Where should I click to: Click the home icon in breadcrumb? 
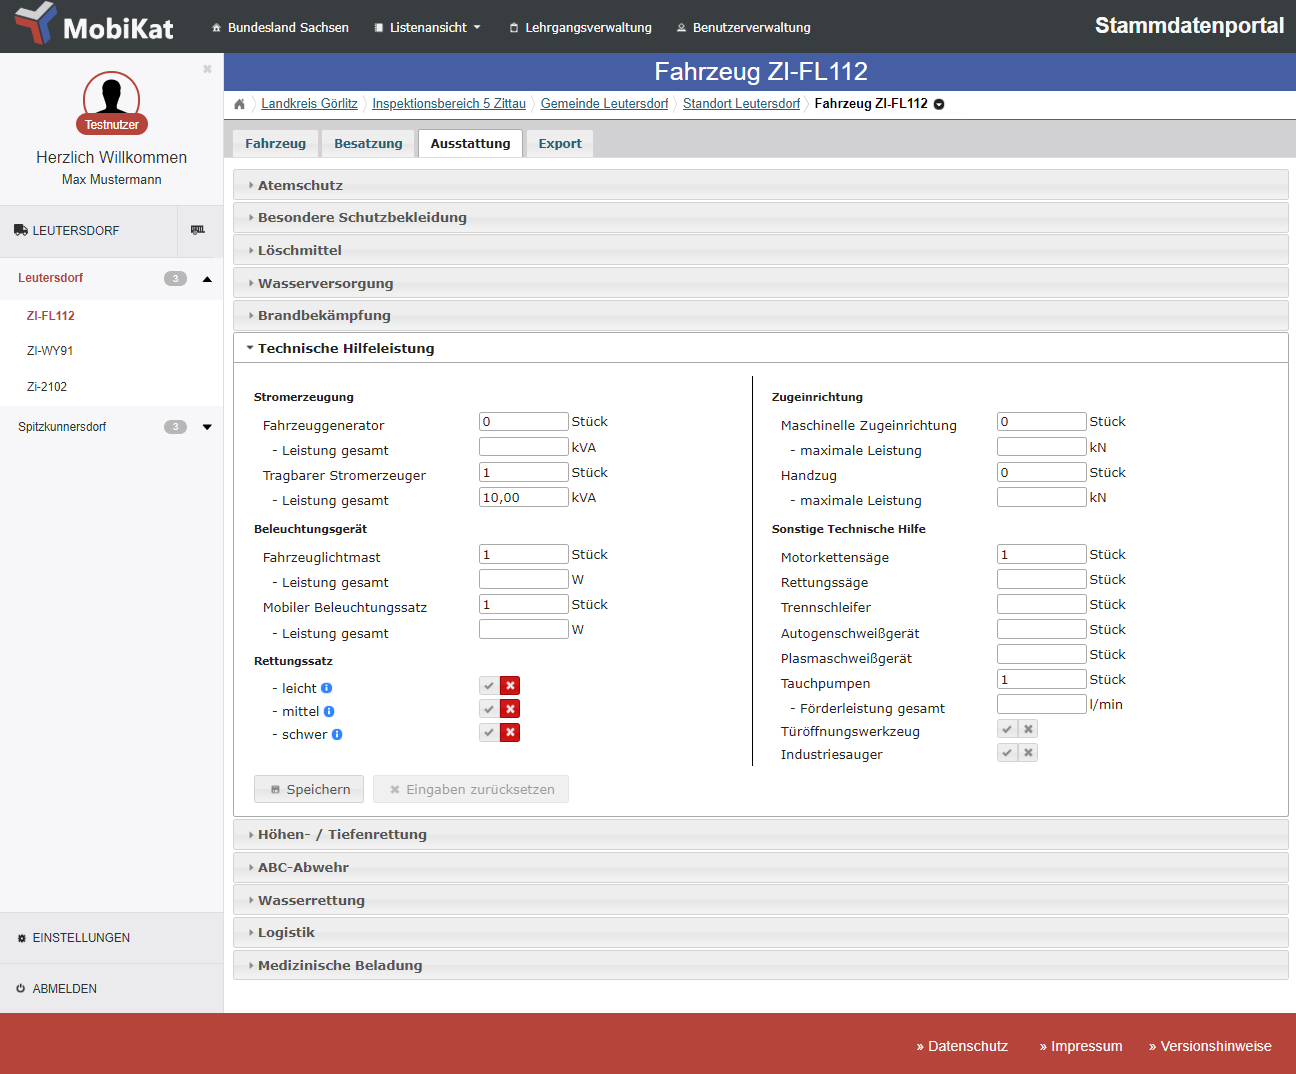click(239, 104)
